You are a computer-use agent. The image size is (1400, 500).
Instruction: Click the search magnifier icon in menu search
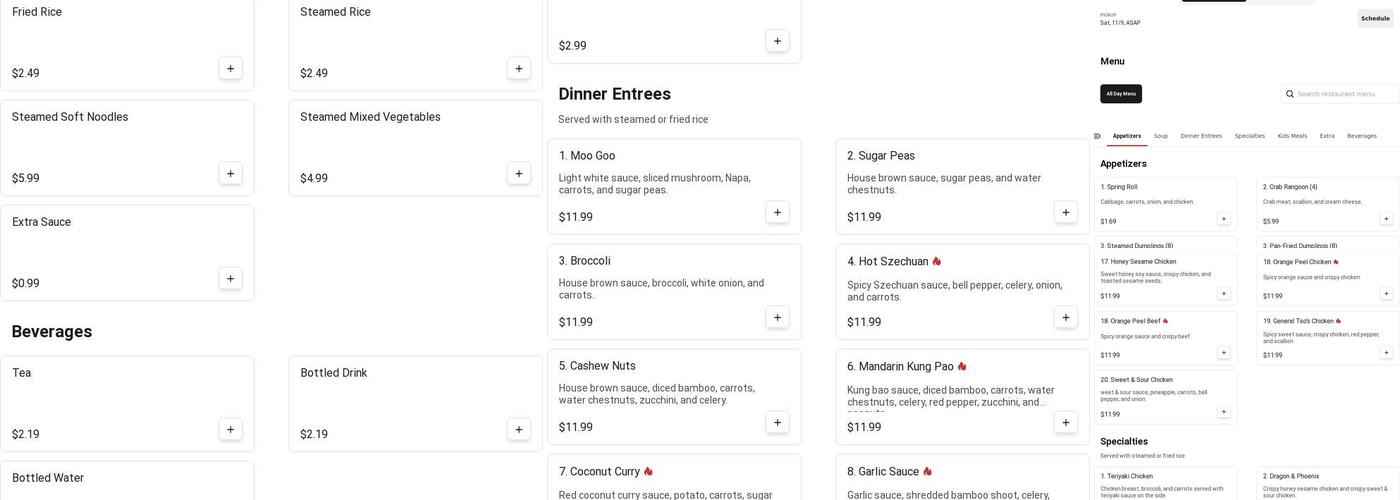point(1290,94)
